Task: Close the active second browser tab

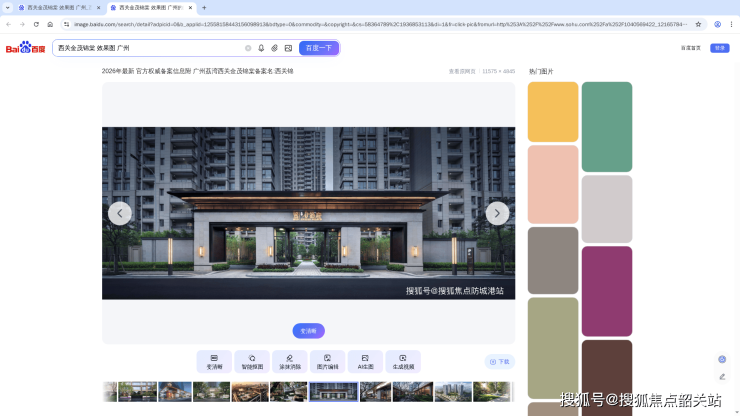Action: pos(190,8)
